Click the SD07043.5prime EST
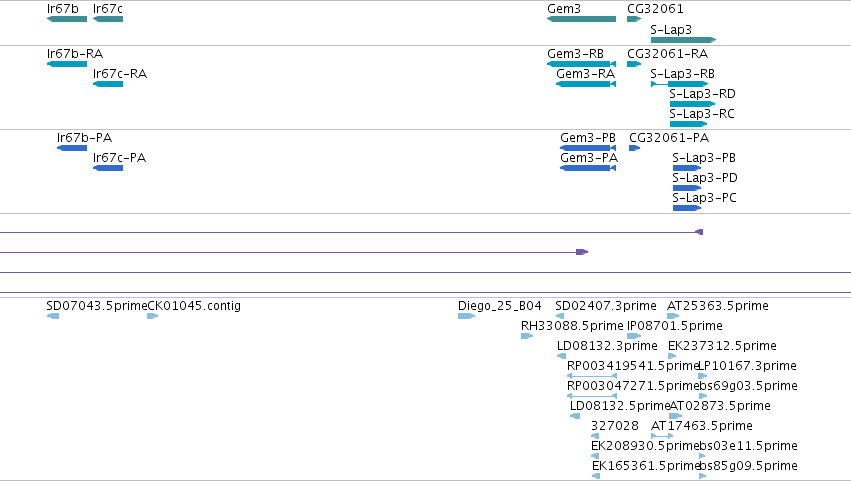The width and height of the screenshot is (851, 481). 53,317
